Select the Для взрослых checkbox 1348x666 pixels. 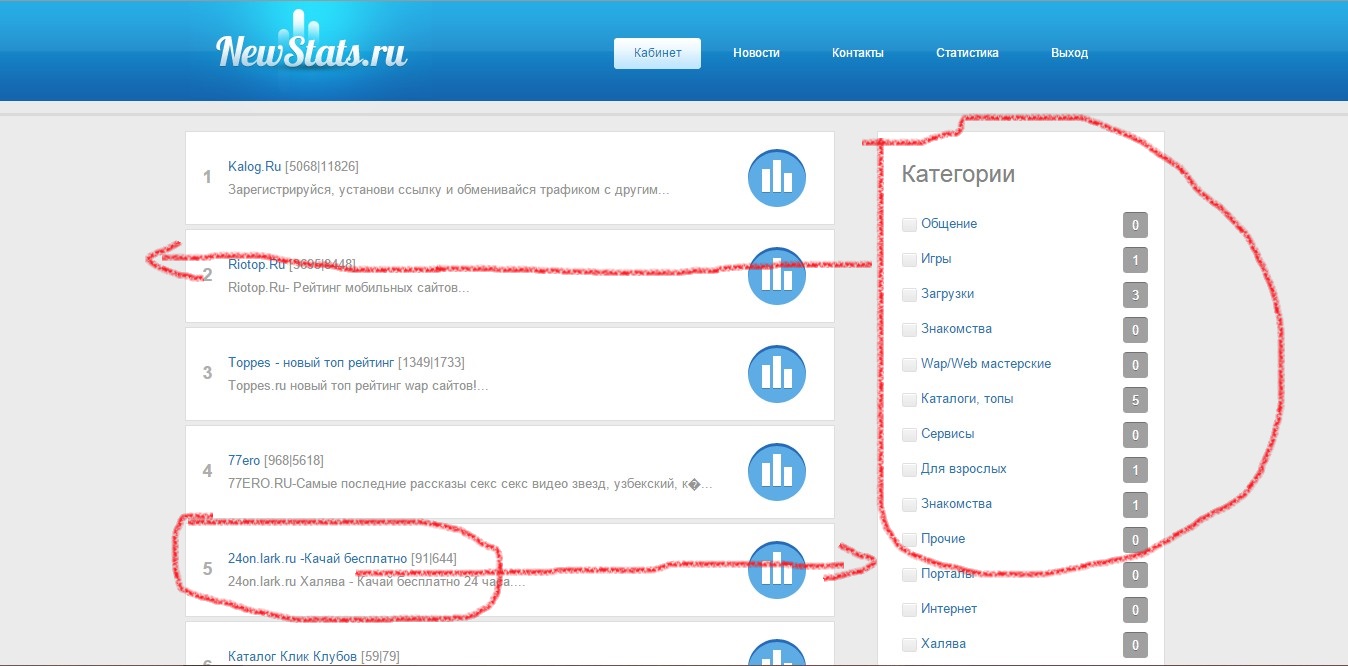pyautogui.click(x=909, y=469)
